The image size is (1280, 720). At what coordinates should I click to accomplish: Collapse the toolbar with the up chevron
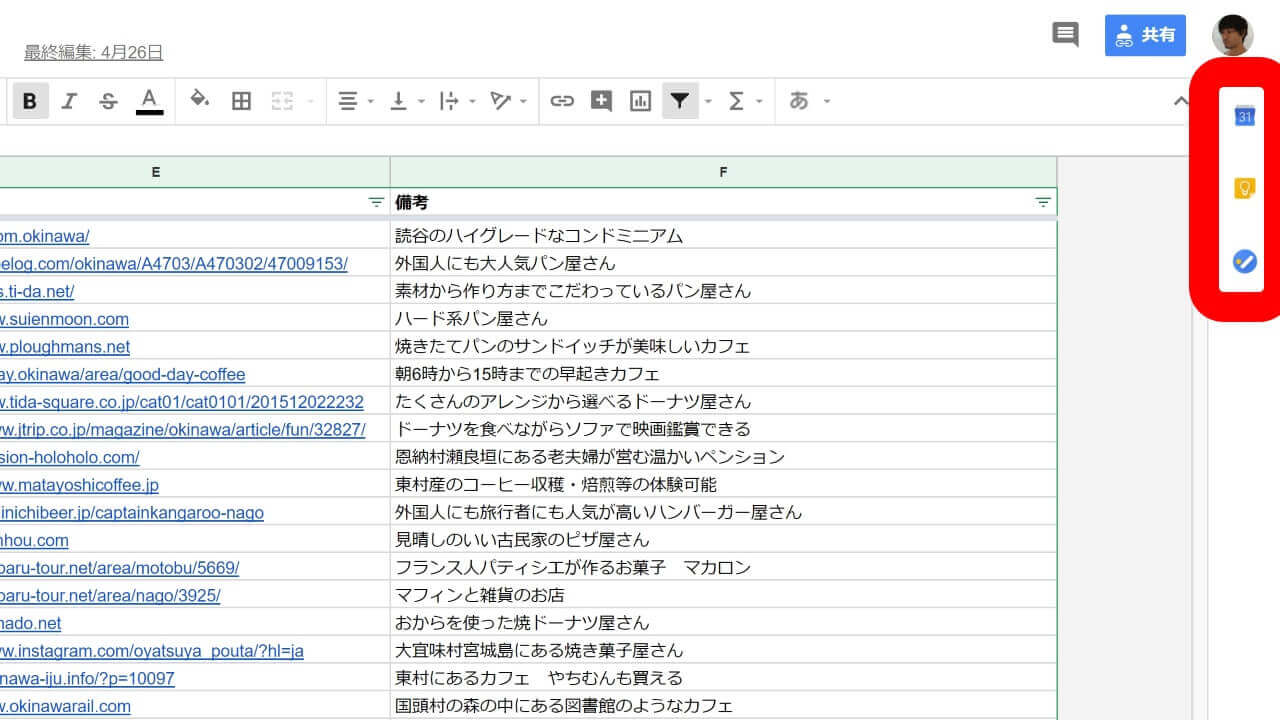pos(1180,101)
